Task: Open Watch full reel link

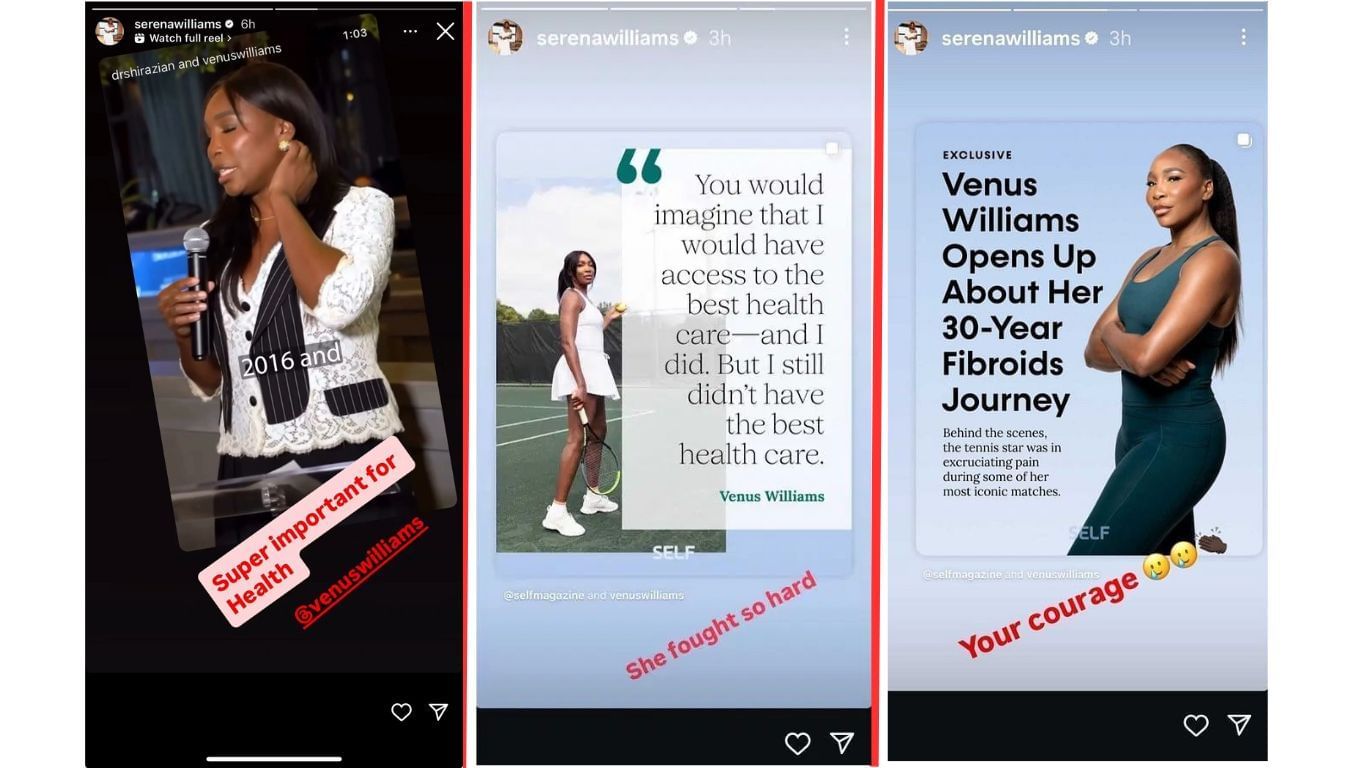Action: pos(183,38)
